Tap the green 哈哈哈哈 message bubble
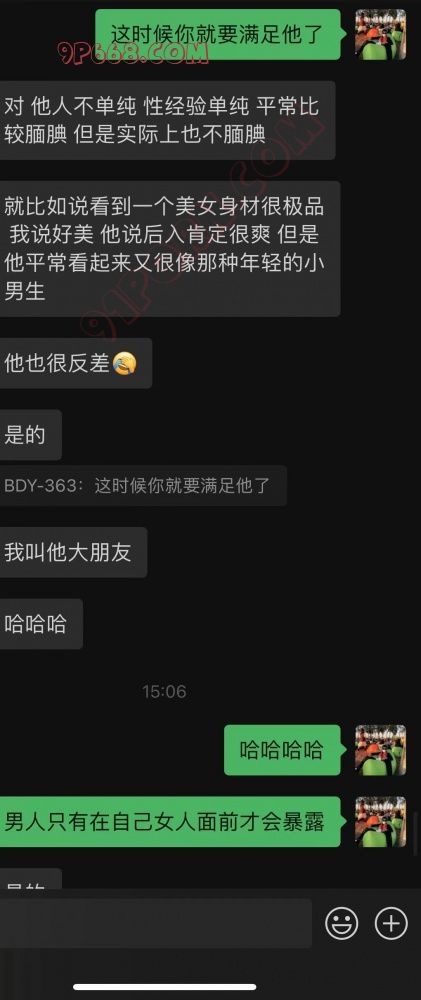This screenshot has width=421, height=1000. pos(282,750)
